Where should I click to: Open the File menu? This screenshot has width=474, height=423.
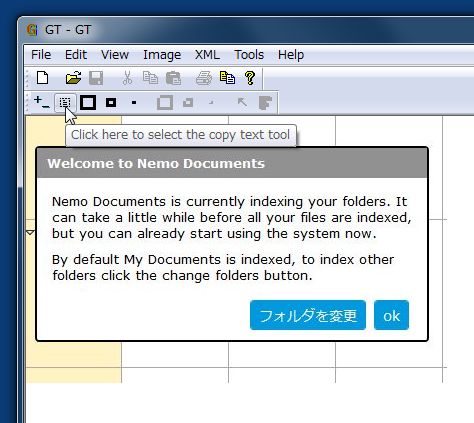41,55
